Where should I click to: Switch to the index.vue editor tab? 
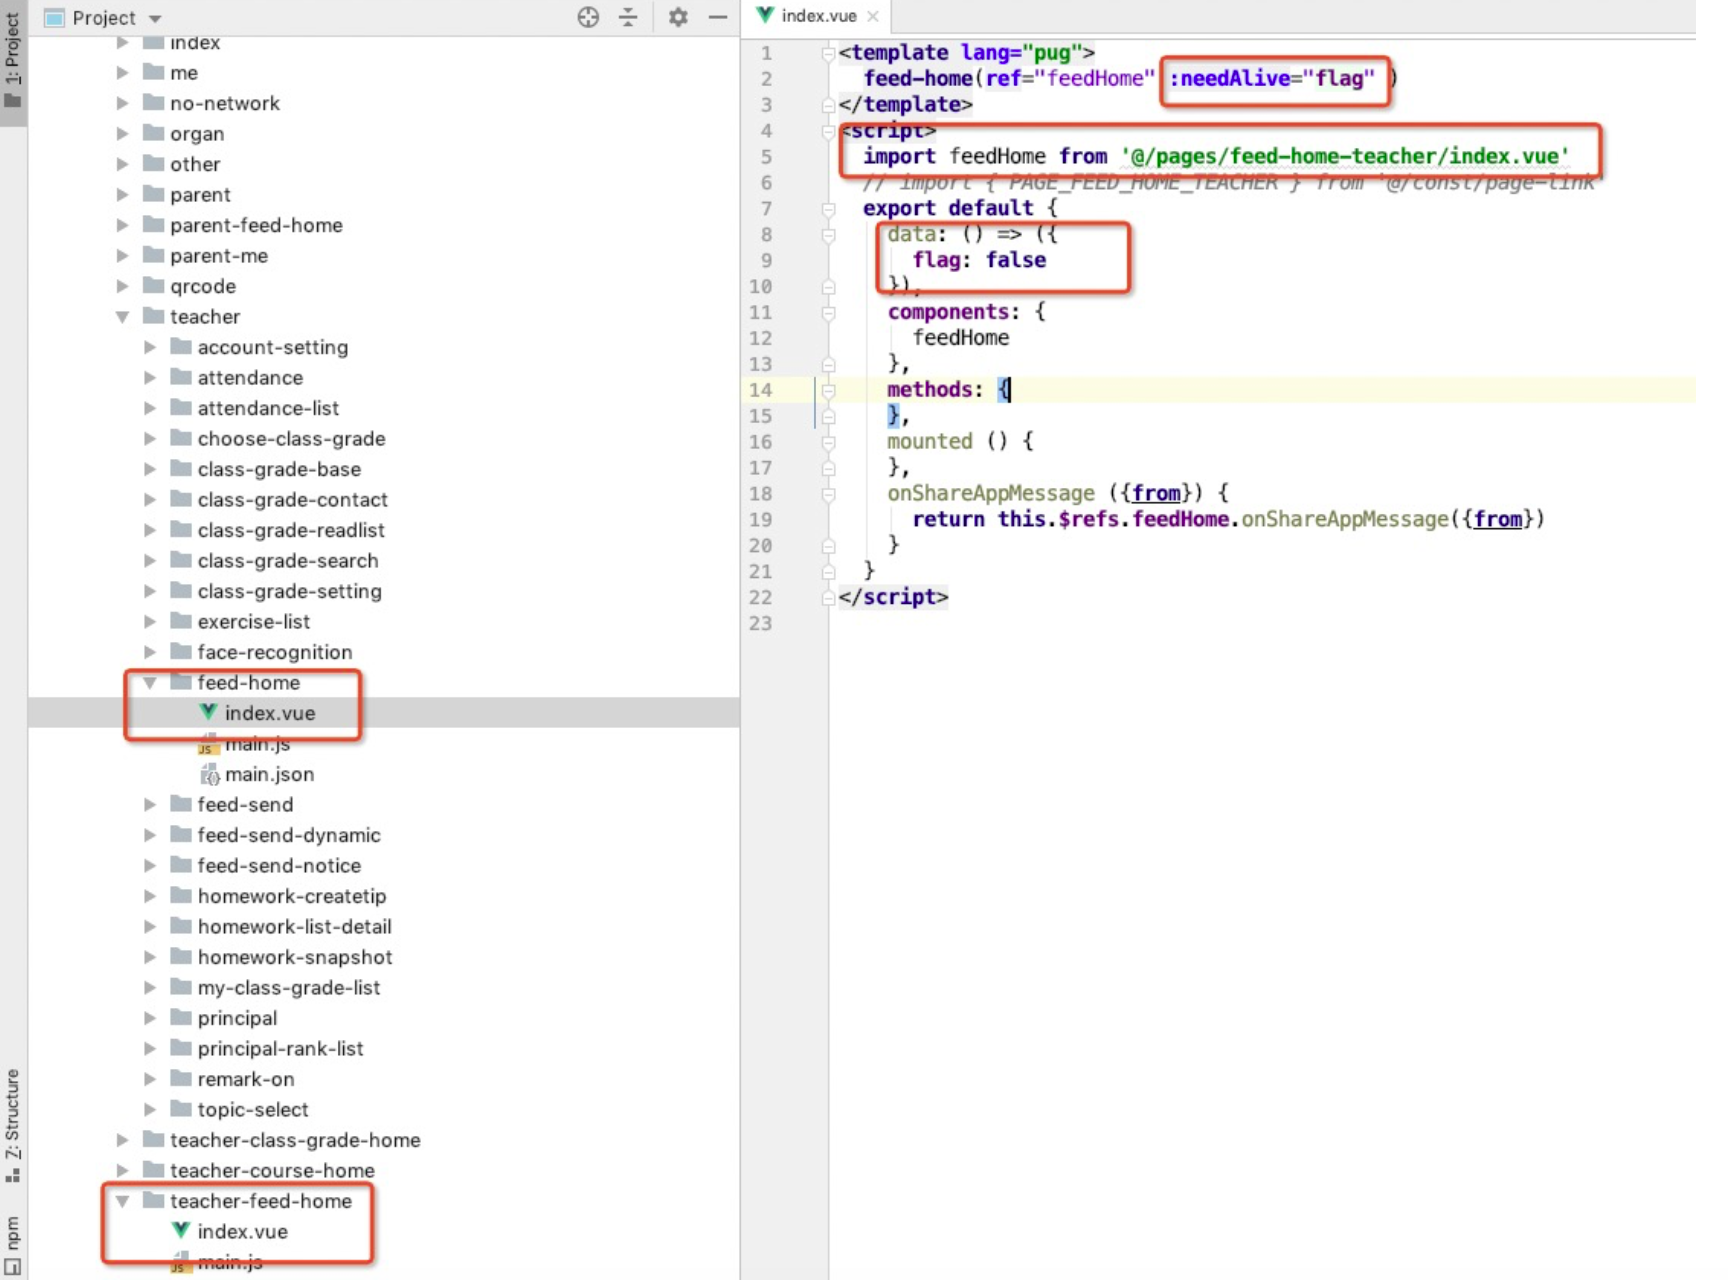pos(818,16)
